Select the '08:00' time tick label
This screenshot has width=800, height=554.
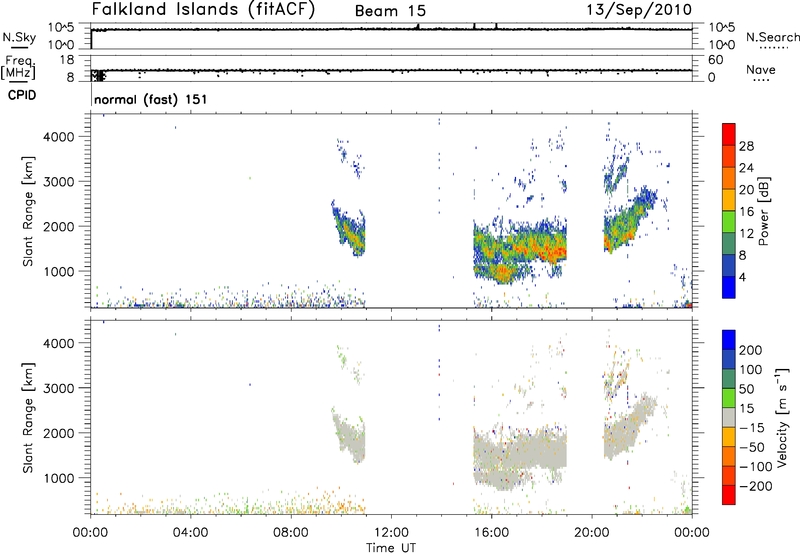click(x=291, y=533)
